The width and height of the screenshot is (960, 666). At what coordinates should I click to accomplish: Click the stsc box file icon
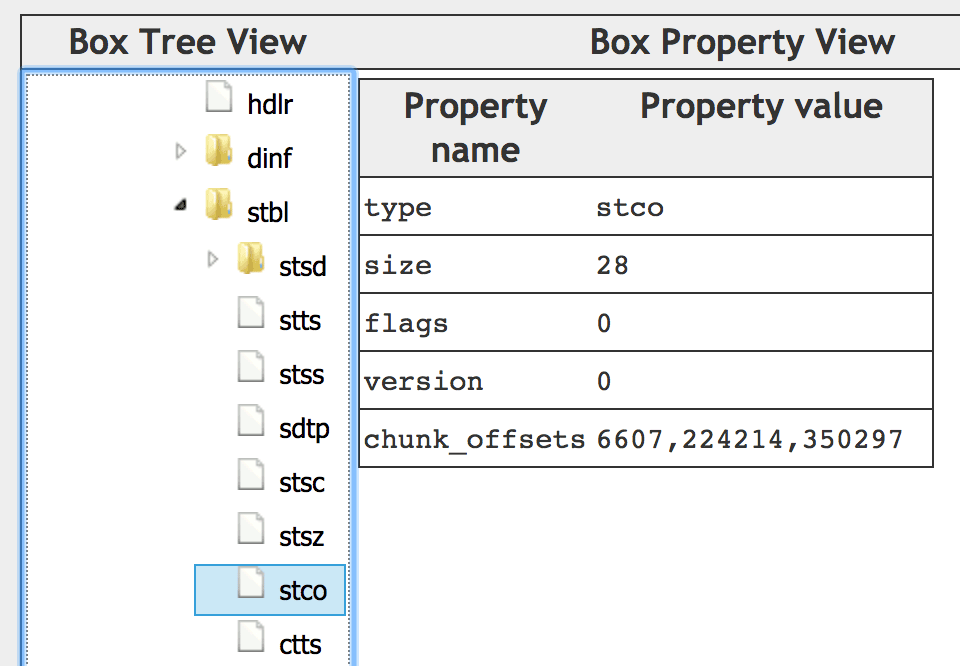click(251, 474)
